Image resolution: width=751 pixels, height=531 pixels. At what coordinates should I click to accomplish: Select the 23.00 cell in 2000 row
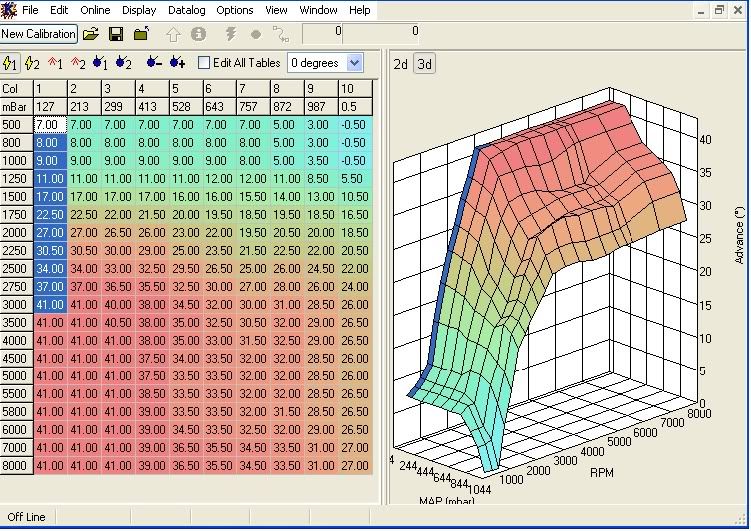coord(185,233)
